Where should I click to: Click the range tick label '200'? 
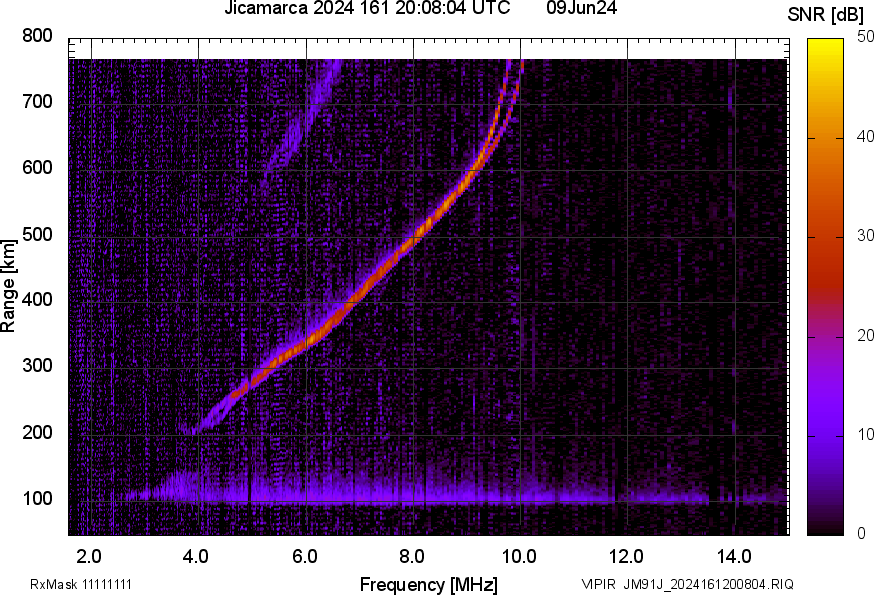tap(37, 432)
